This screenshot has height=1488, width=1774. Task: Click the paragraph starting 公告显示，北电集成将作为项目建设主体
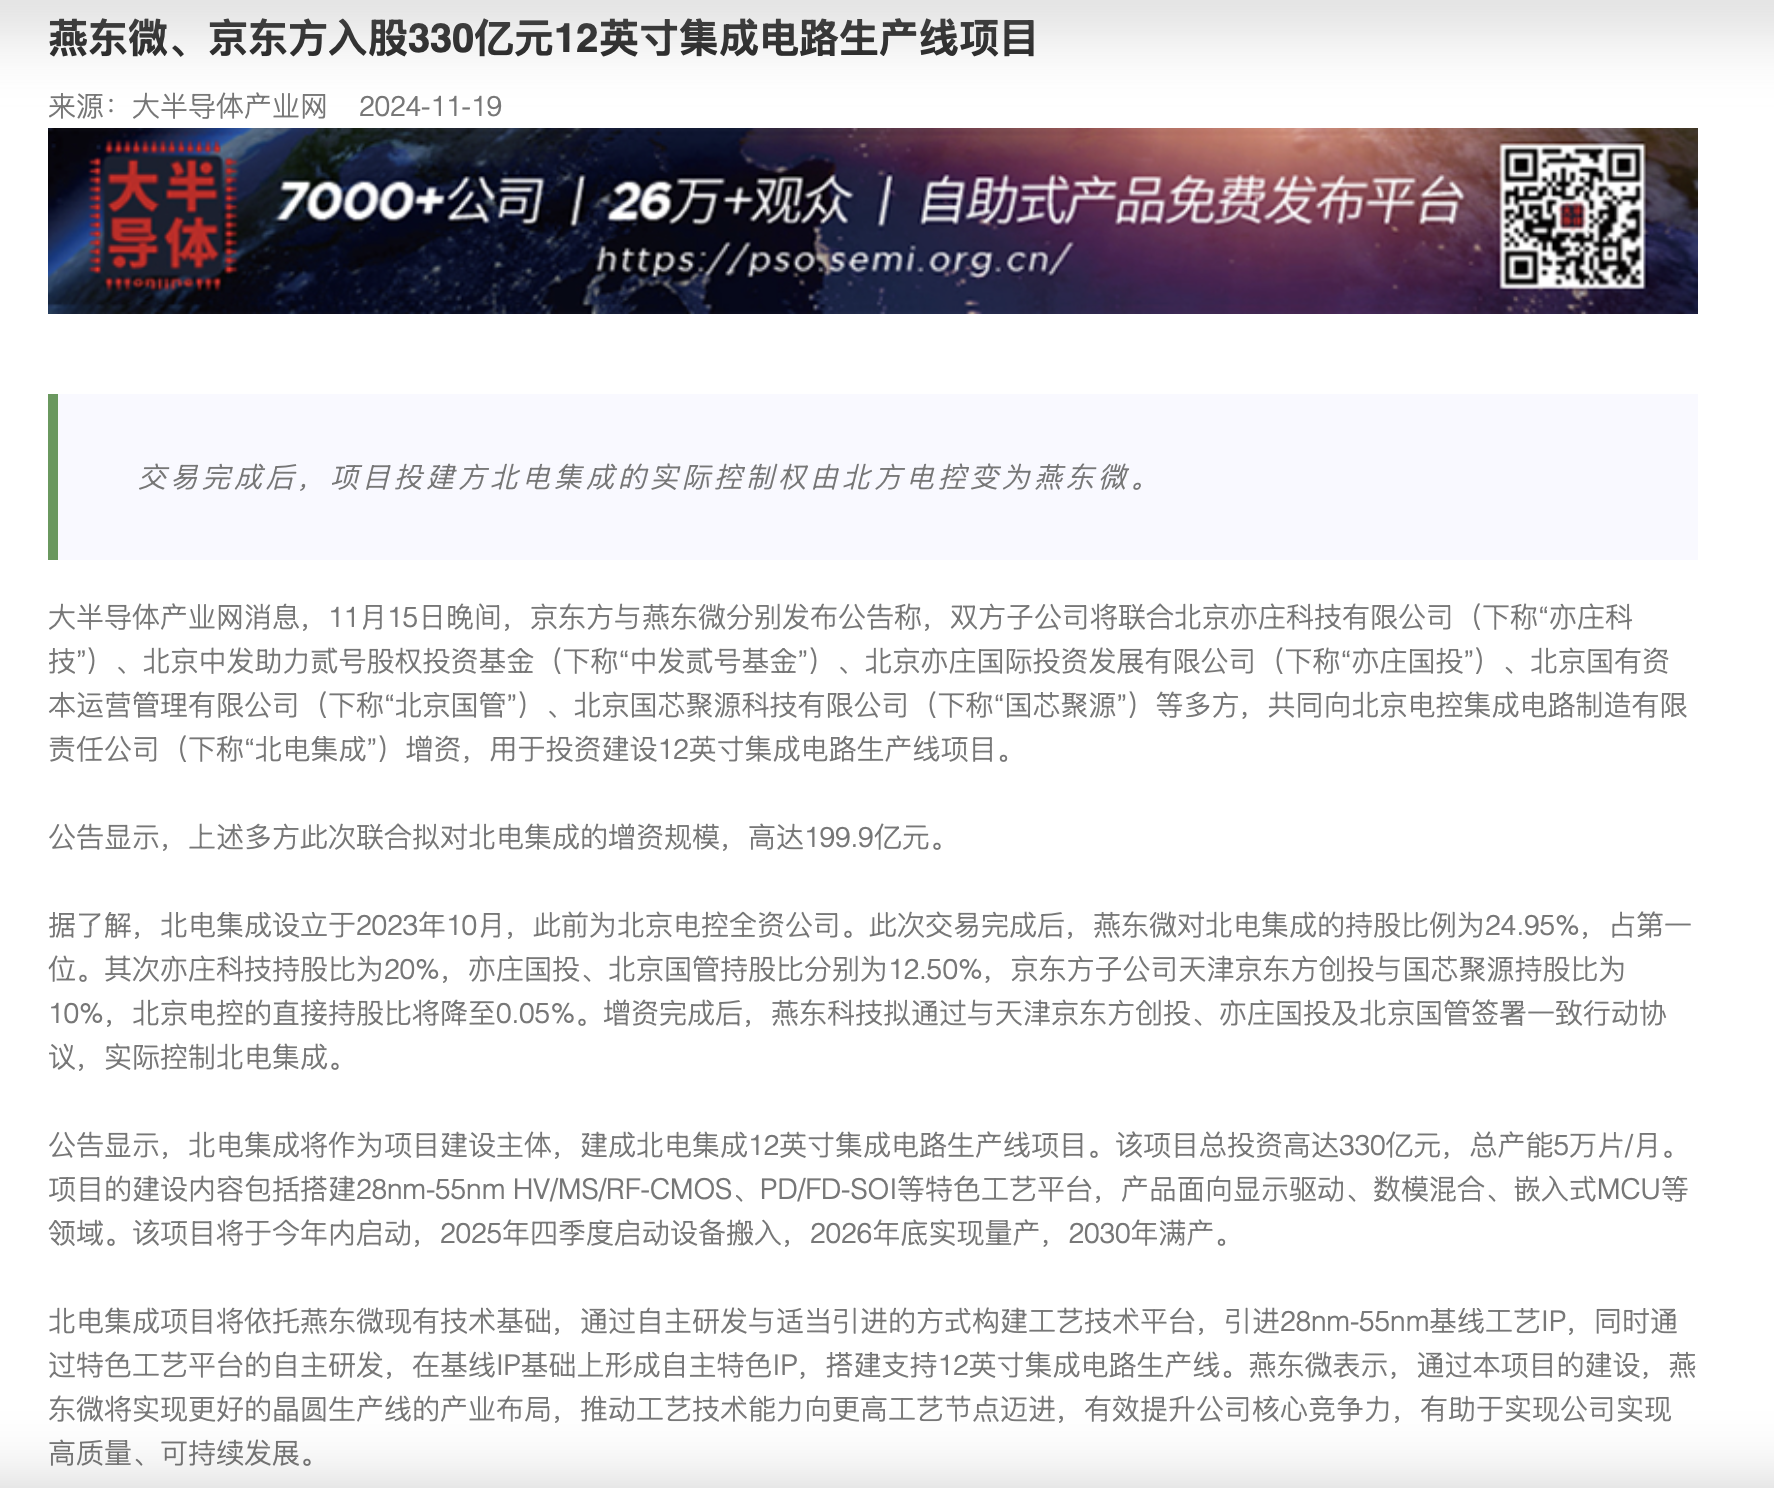[868, 1189]
